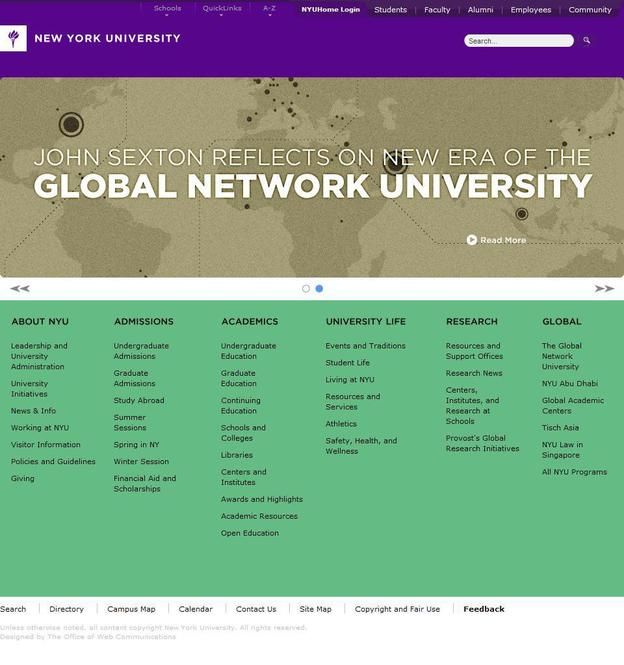Viewport: 624px width, 665px height.
Task: Open the Community tab
Action: [590, 10]
